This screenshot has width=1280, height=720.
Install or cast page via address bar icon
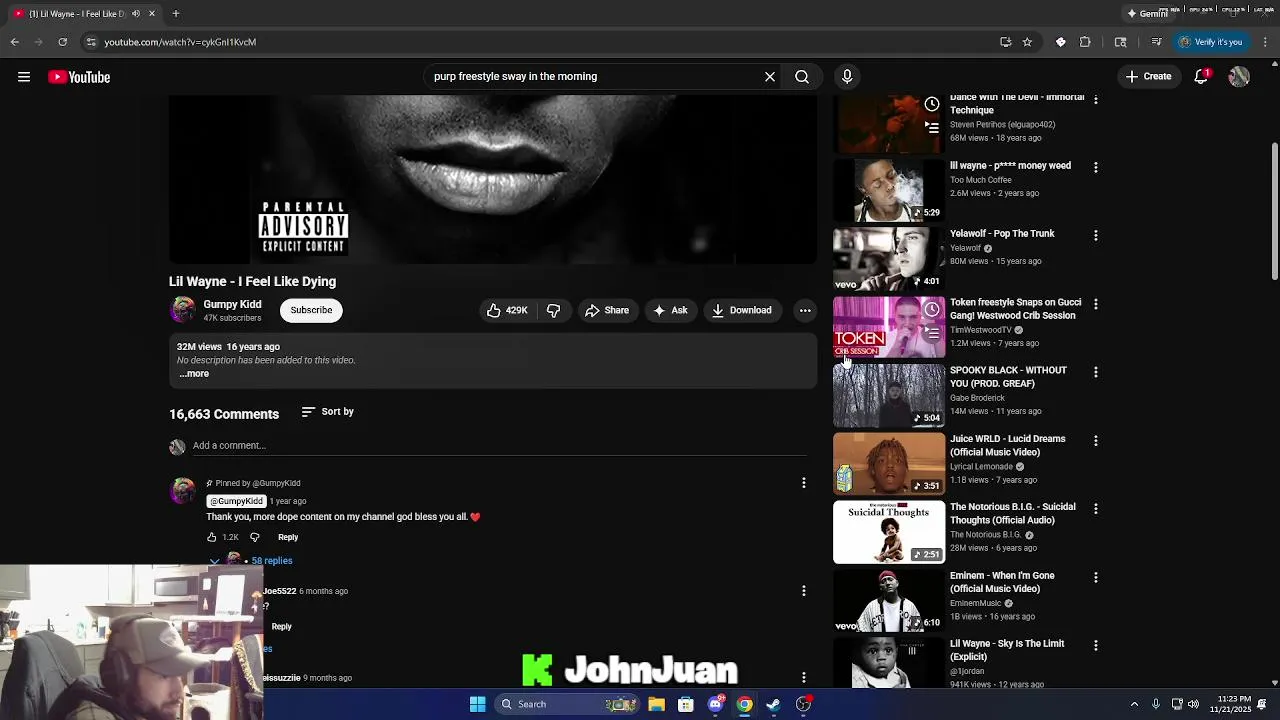pos(1005,42)
